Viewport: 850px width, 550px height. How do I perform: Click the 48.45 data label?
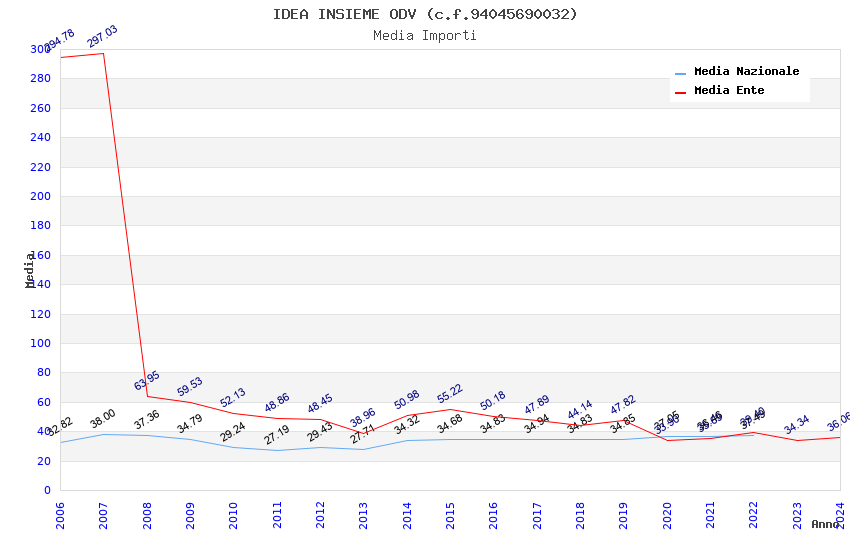320,404
